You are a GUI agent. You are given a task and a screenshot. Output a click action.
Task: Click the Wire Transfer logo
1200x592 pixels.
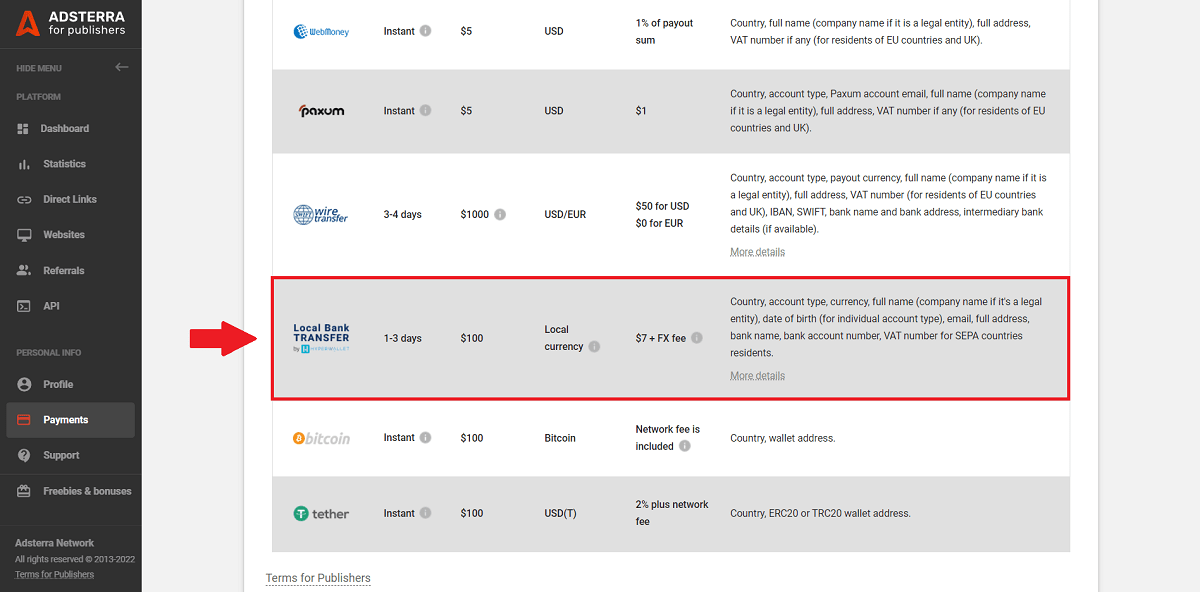point(321,214)
